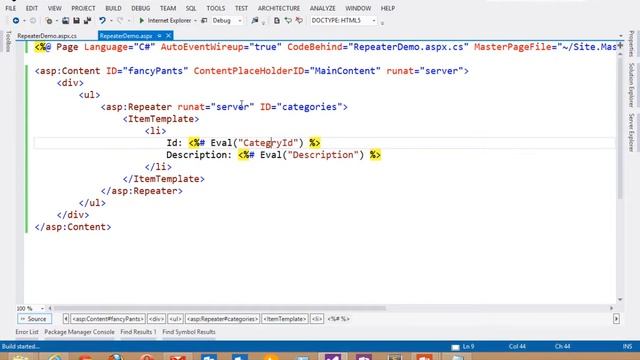640x360 pixels.
Task: Click the split editor handle above scrollbar
Action: click(620, 45)
